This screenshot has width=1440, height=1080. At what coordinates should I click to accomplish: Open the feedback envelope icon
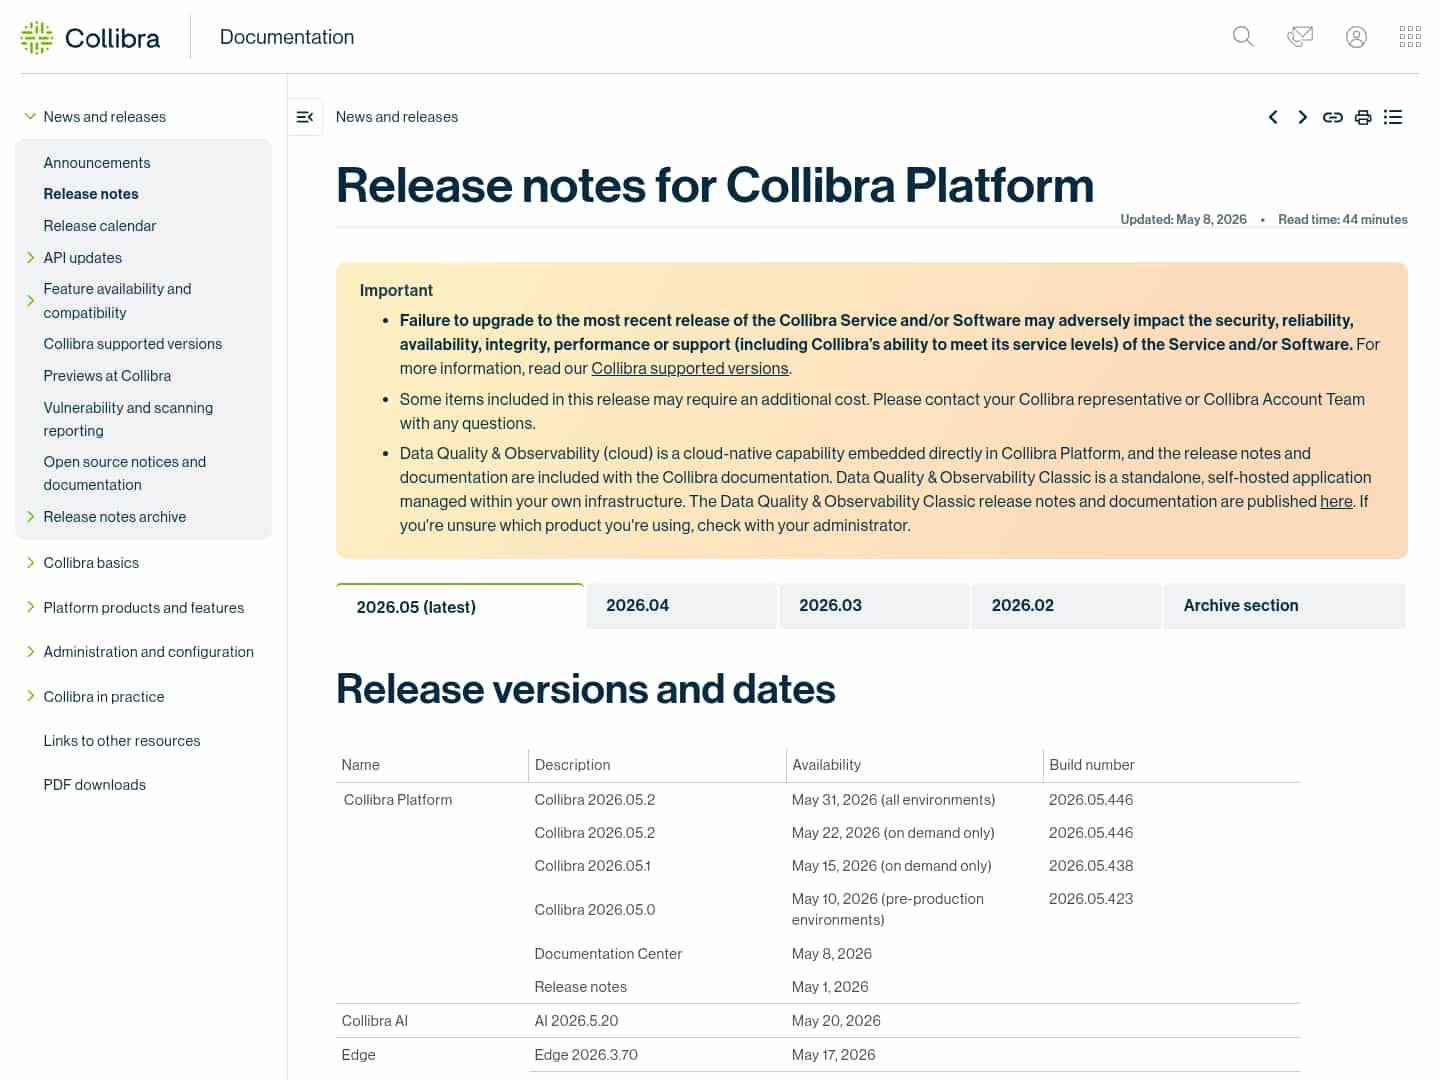pos(1300,37)
